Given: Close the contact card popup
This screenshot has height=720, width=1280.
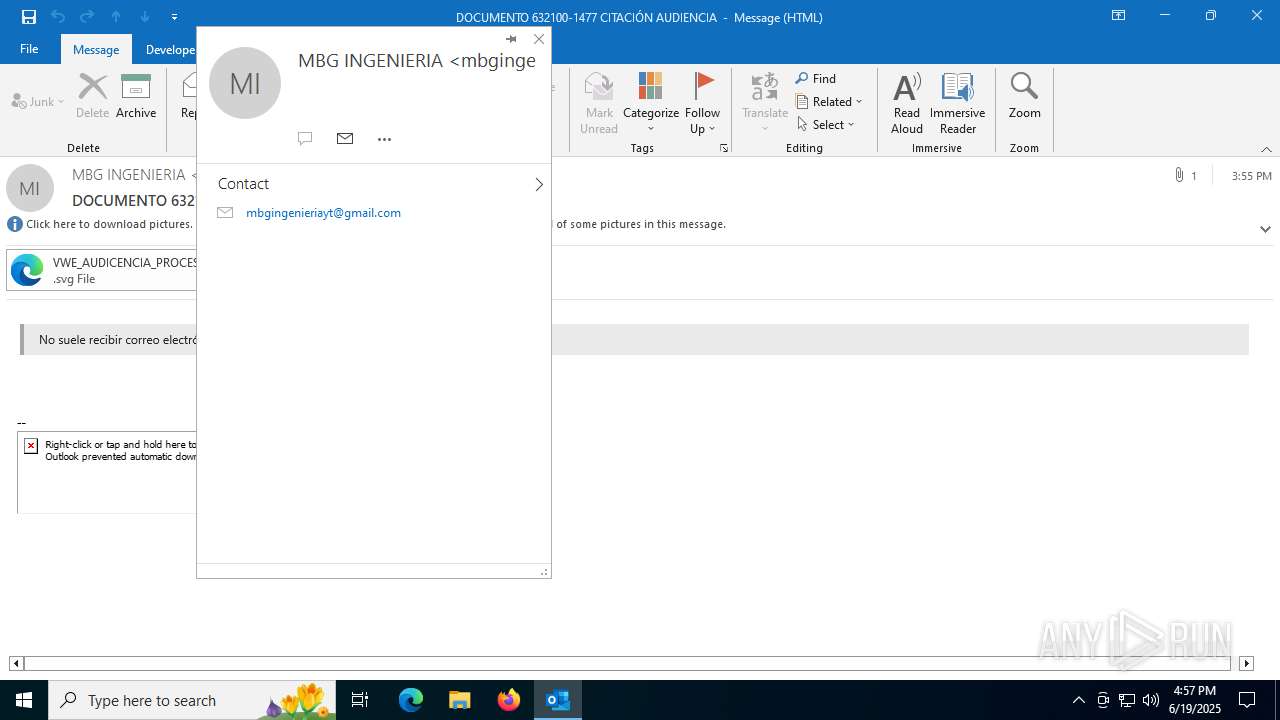Looking at the screenshot, I should 539,39.
